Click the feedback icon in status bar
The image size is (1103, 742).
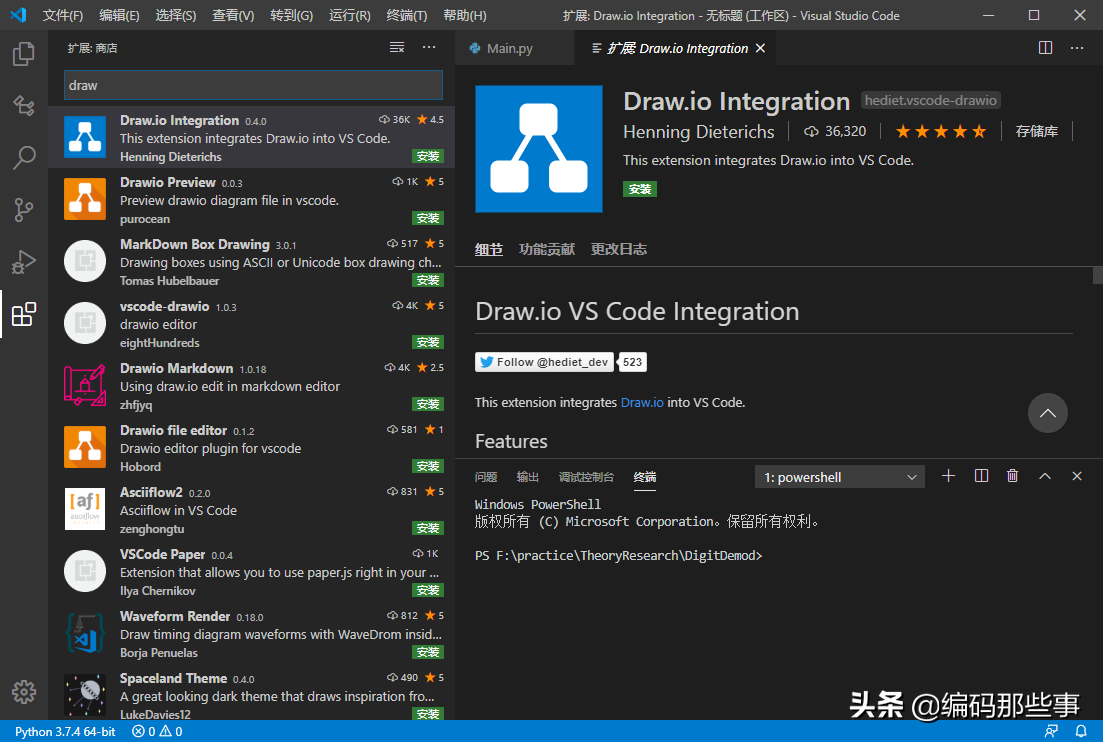(1051, 731)
